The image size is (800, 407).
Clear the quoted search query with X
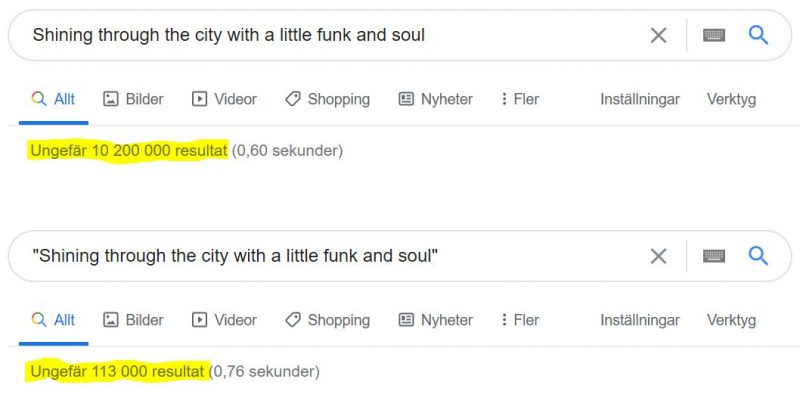pyautogui.click(x=658, y=256)
